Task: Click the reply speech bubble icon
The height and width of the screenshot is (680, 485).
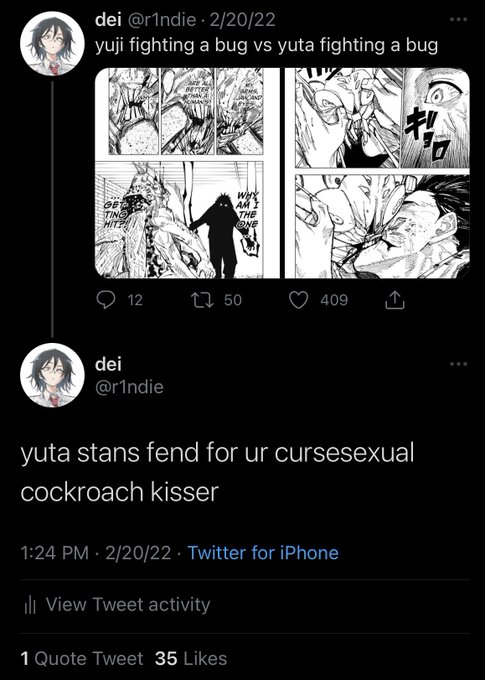Action: tap(105, 300)
